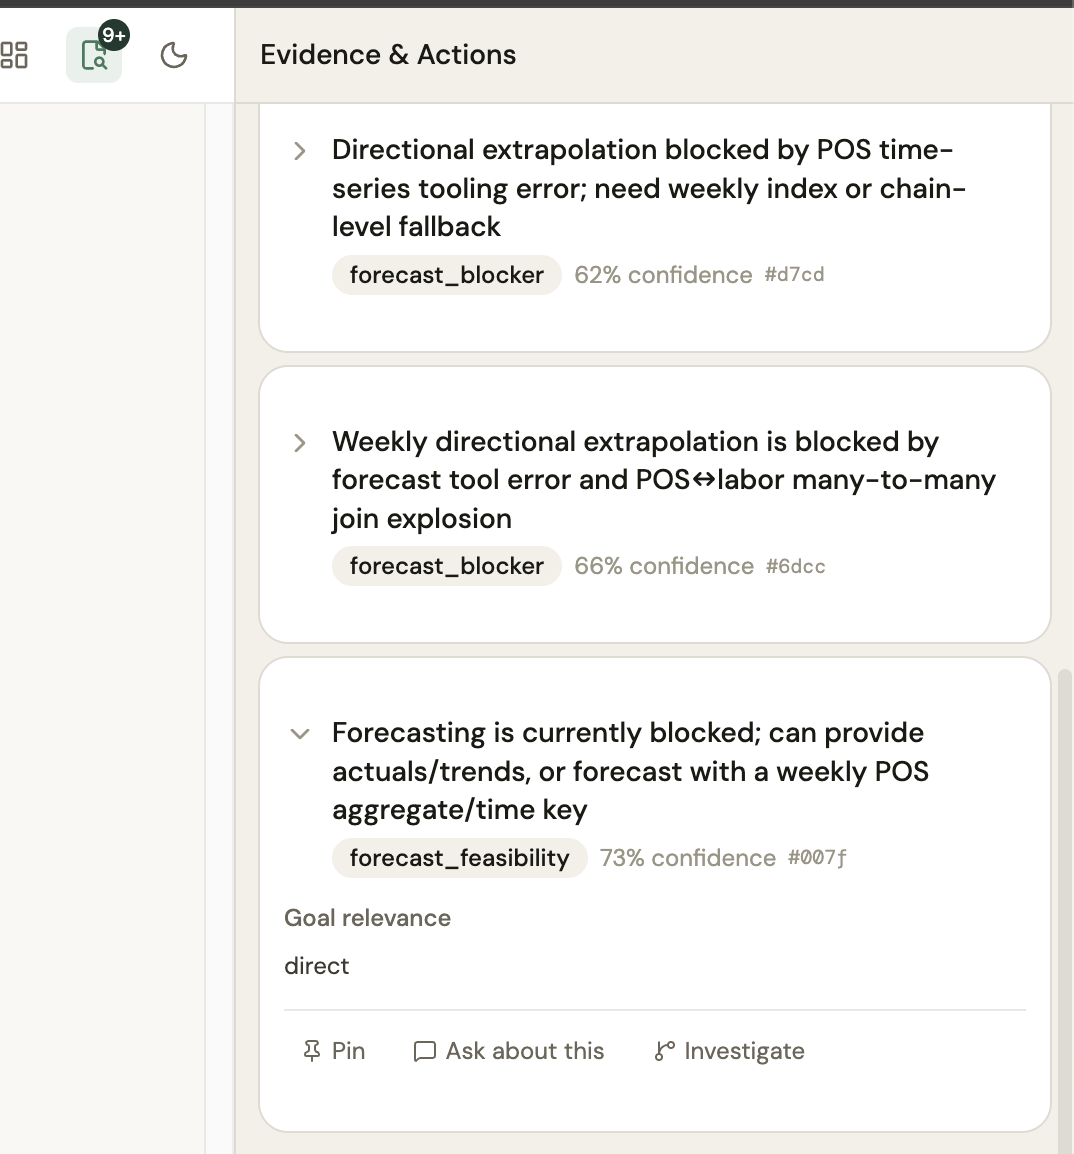Toggle dark mode with the moon icon
1074x1154 pixels.
(173, 55)
